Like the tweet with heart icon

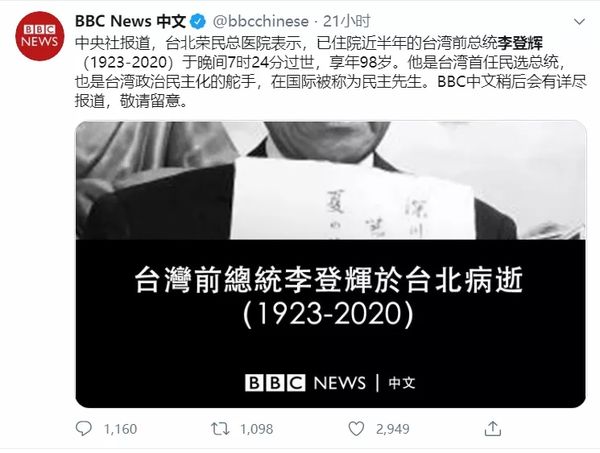tap(356, 429)
